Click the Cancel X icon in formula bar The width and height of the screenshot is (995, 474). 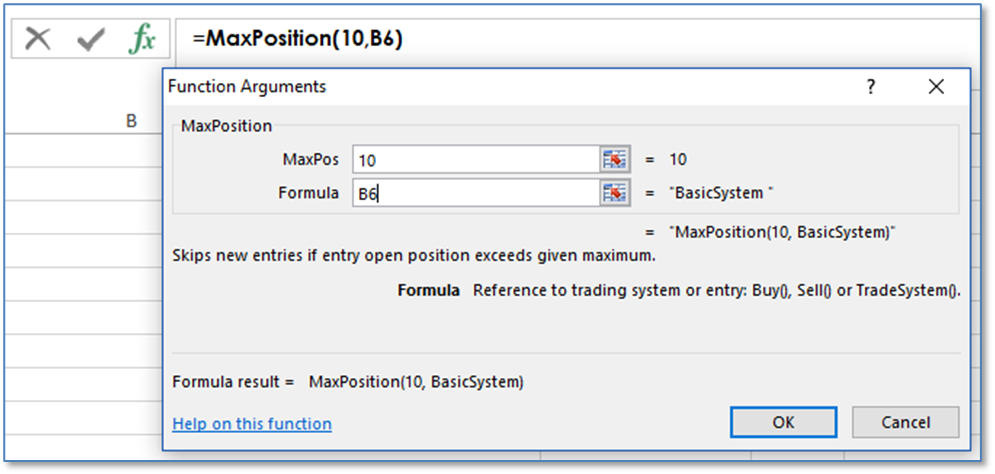38,39
